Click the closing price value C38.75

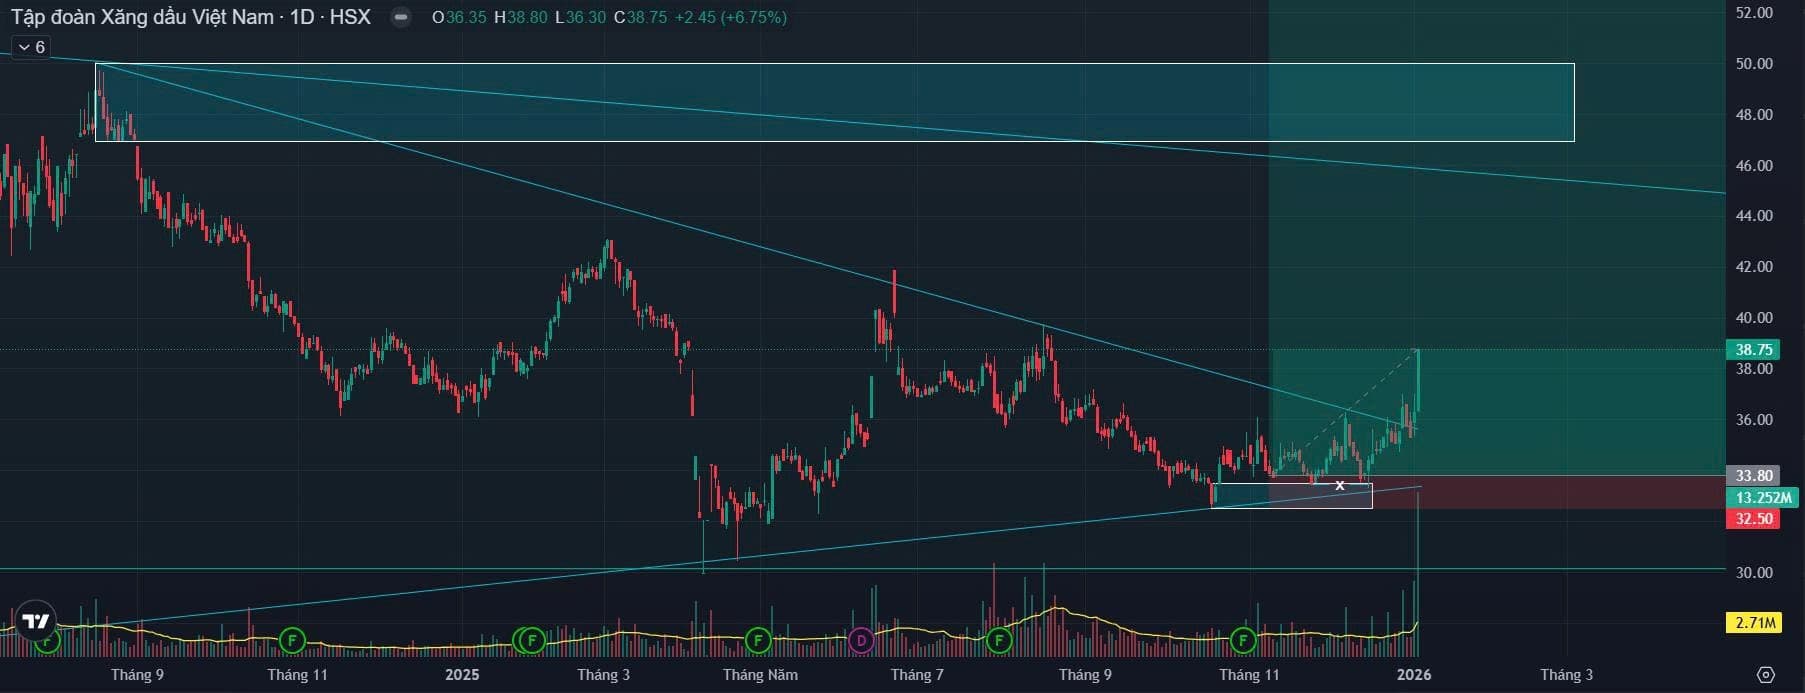pyautogui.click(x=640, y=17)
